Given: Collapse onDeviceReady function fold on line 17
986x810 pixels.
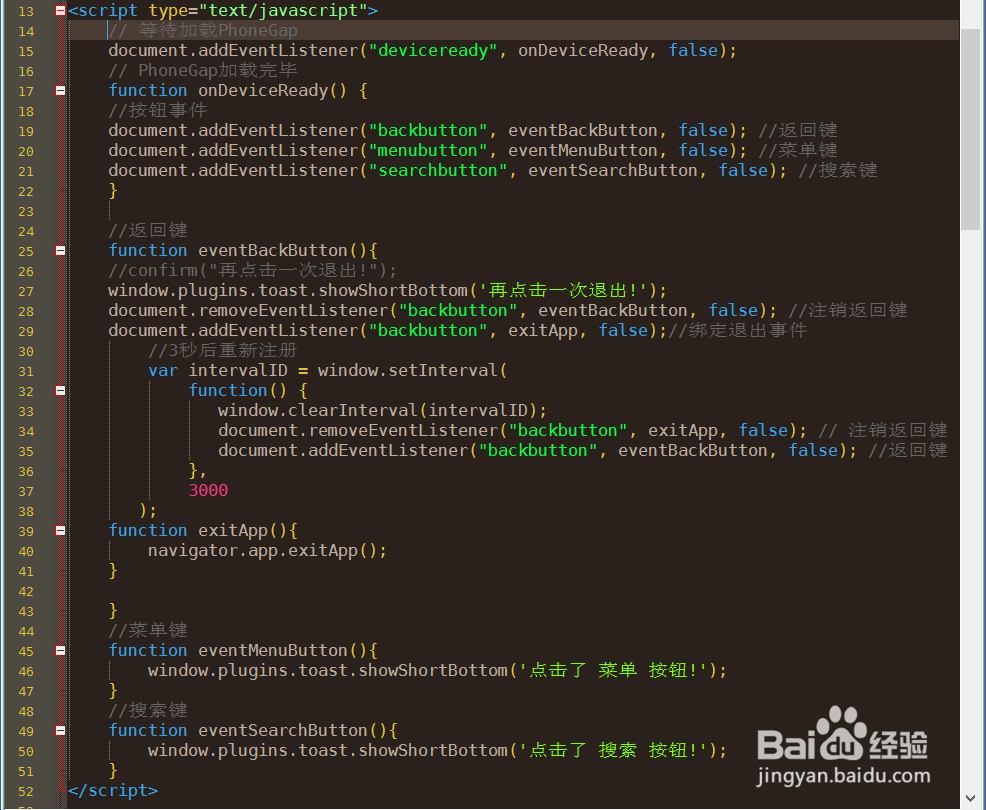Looking at the screenshot, I should pos(60,91).
